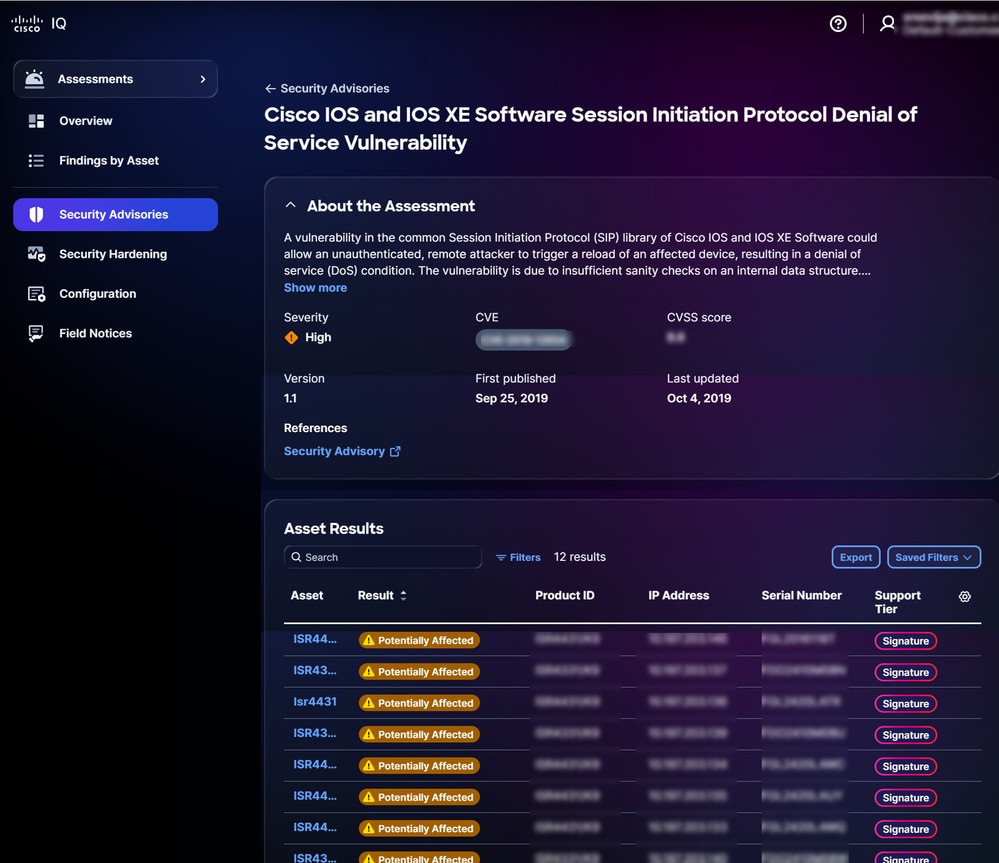The height and width of the screenshot is (863, 999).
Task: Click warning icon in the Isr4431 row
Action: coord(368,703)
